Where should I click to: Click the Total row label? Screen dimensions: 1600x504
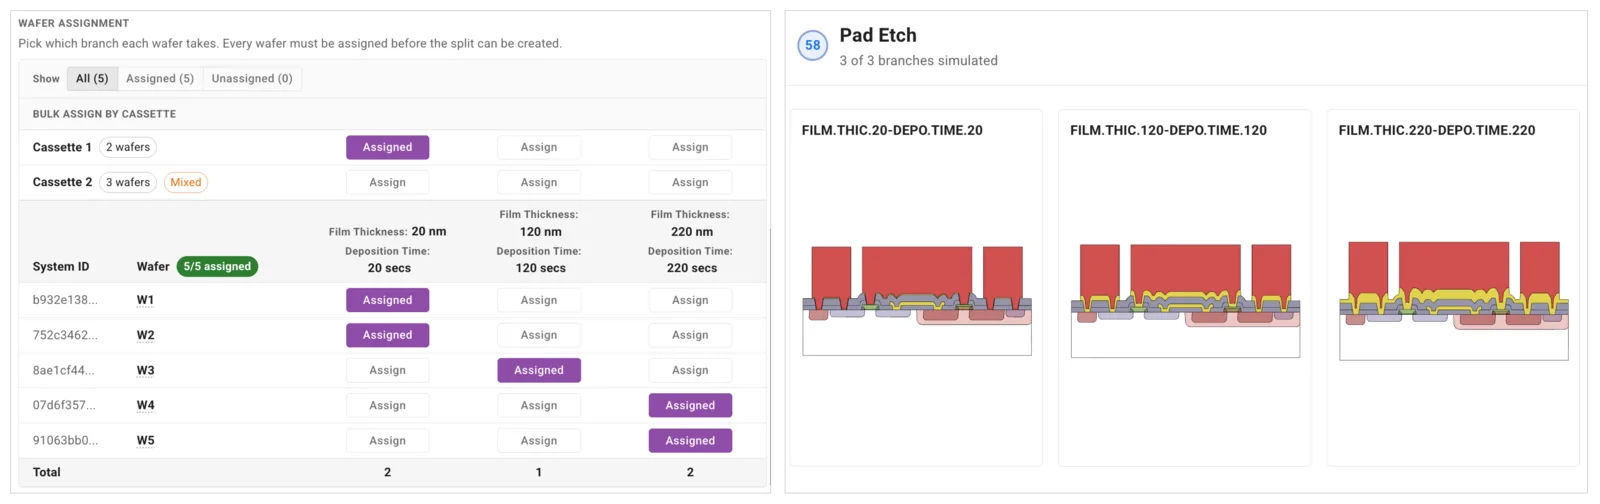click(x=47, y=472)
